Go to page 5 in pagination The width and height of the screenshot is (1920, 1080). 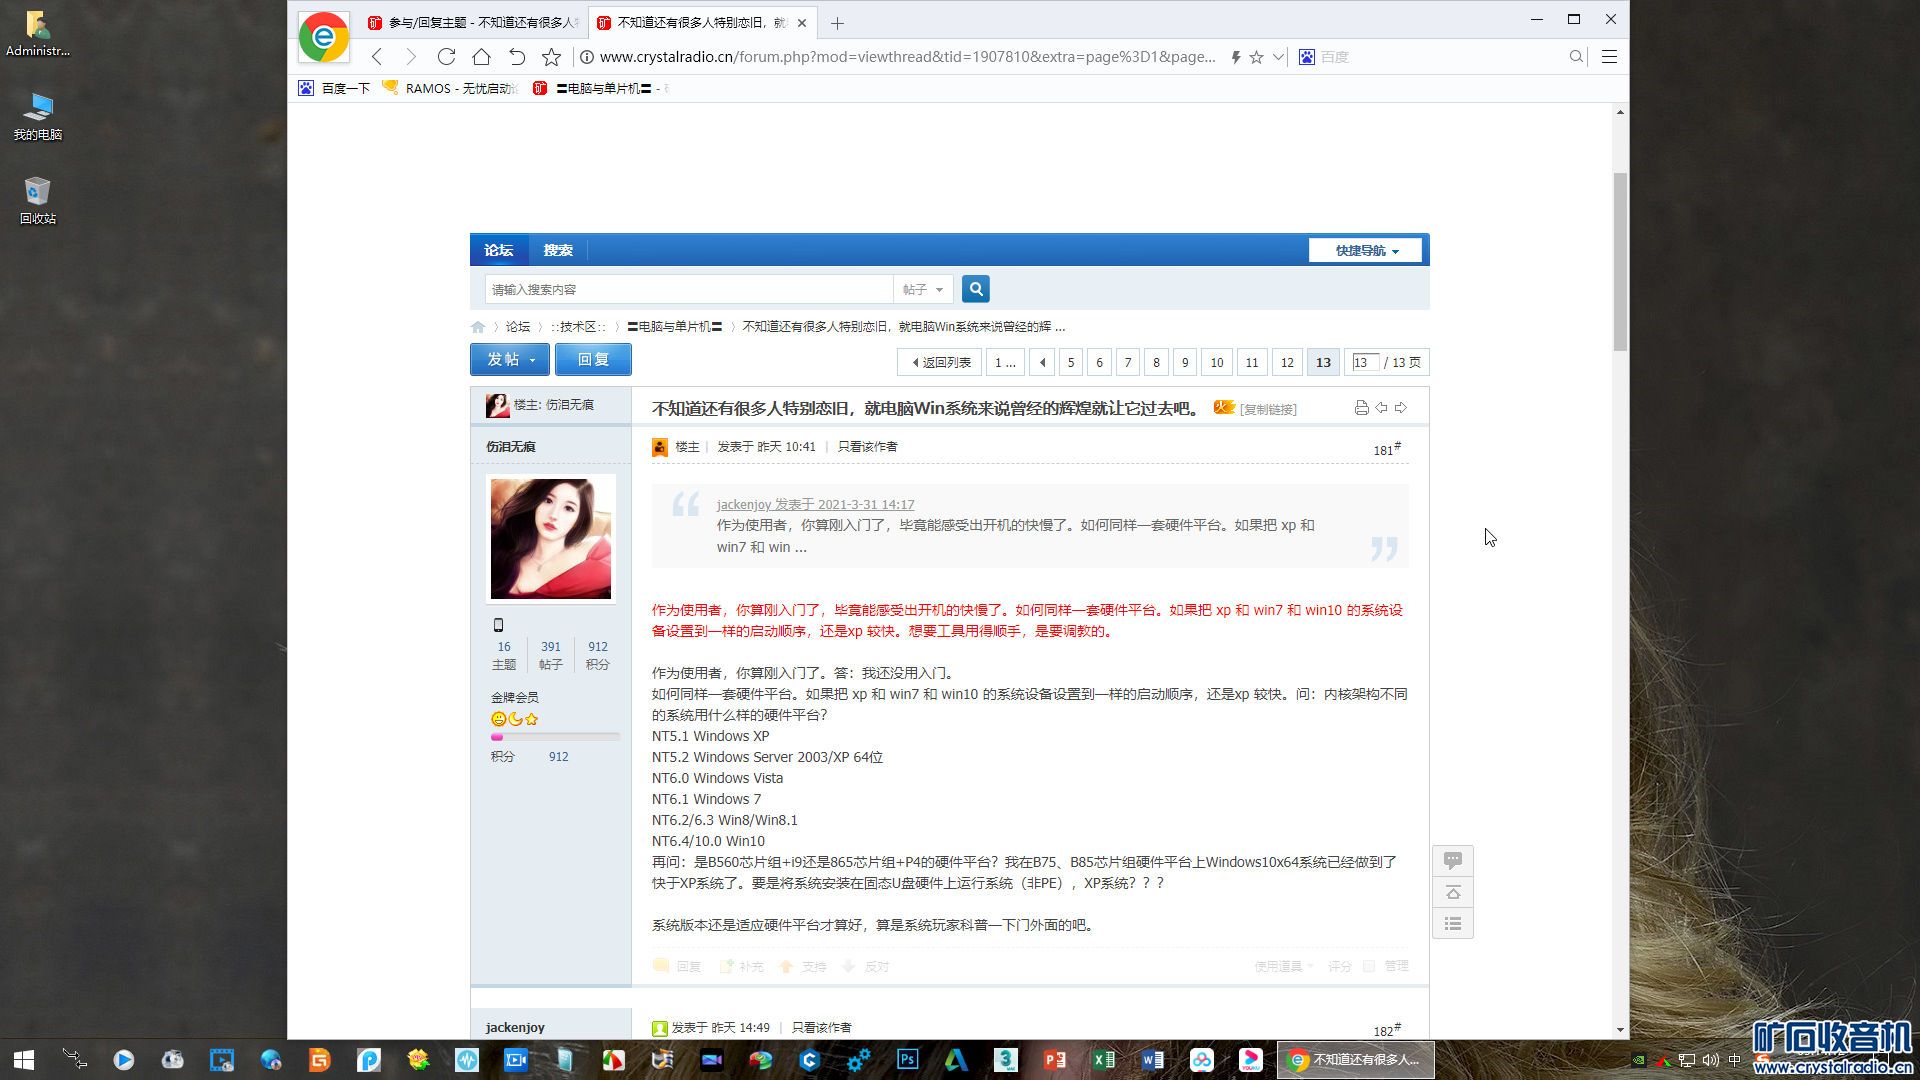pyautogui.click(x=1071, y=362)
